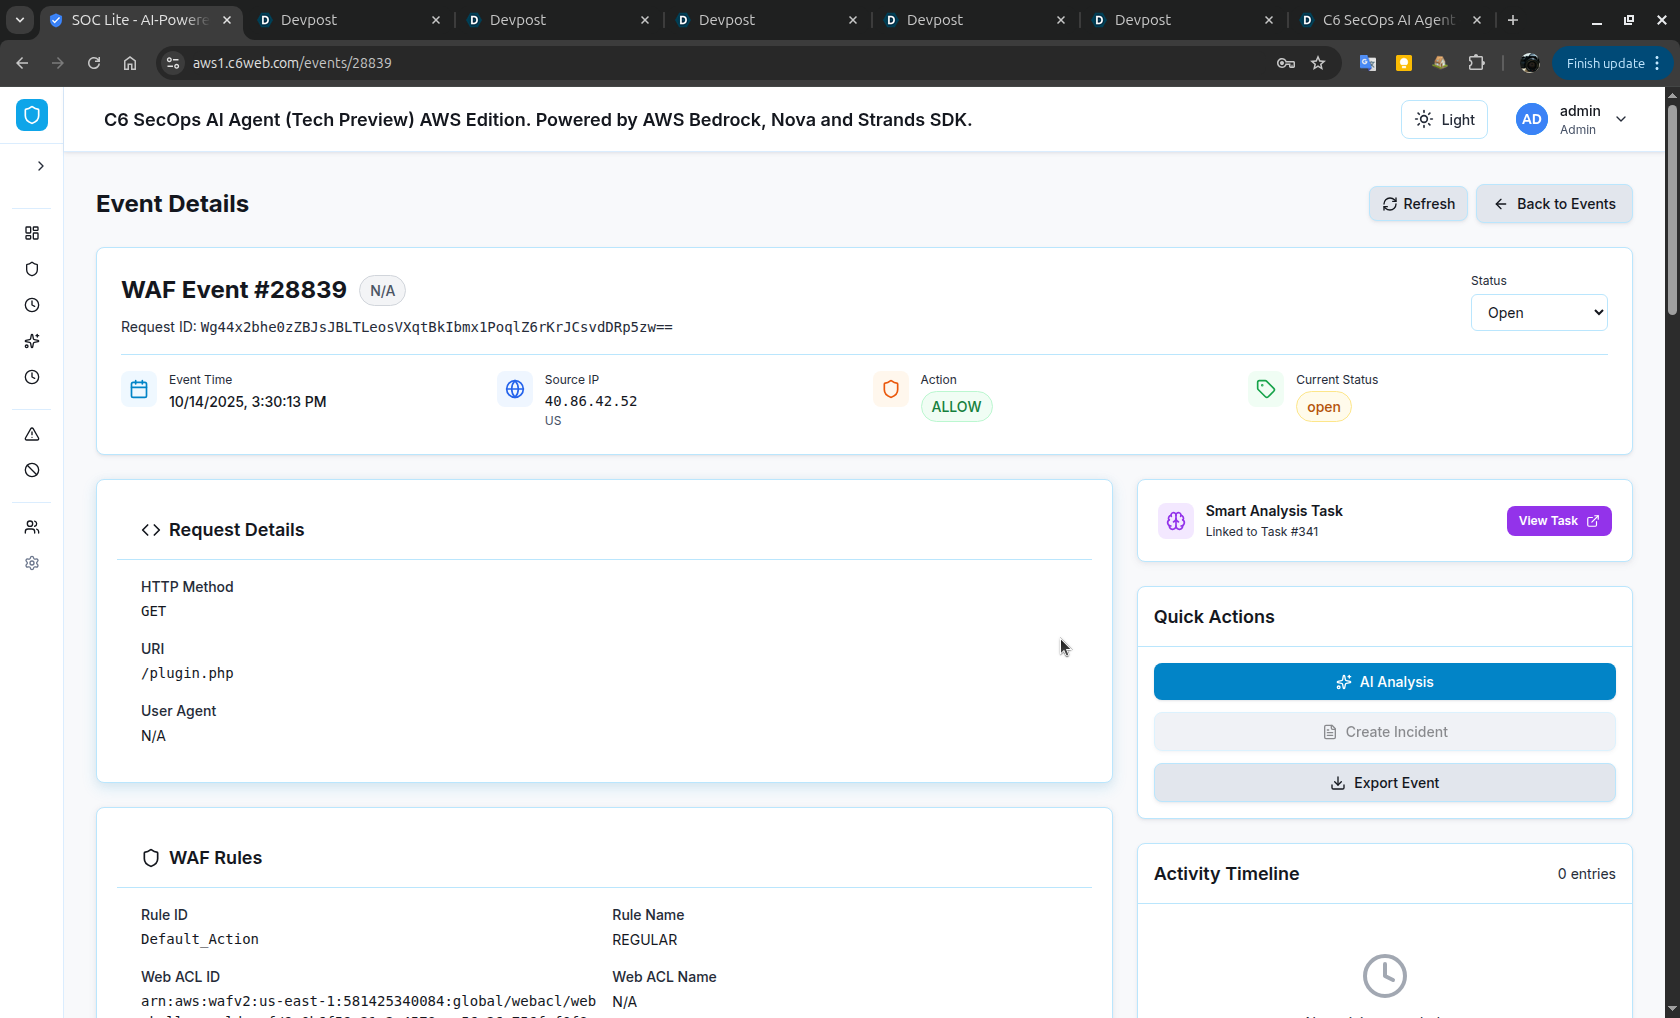
Task: Click the browser forward arrow
Action: coord(58,63)
